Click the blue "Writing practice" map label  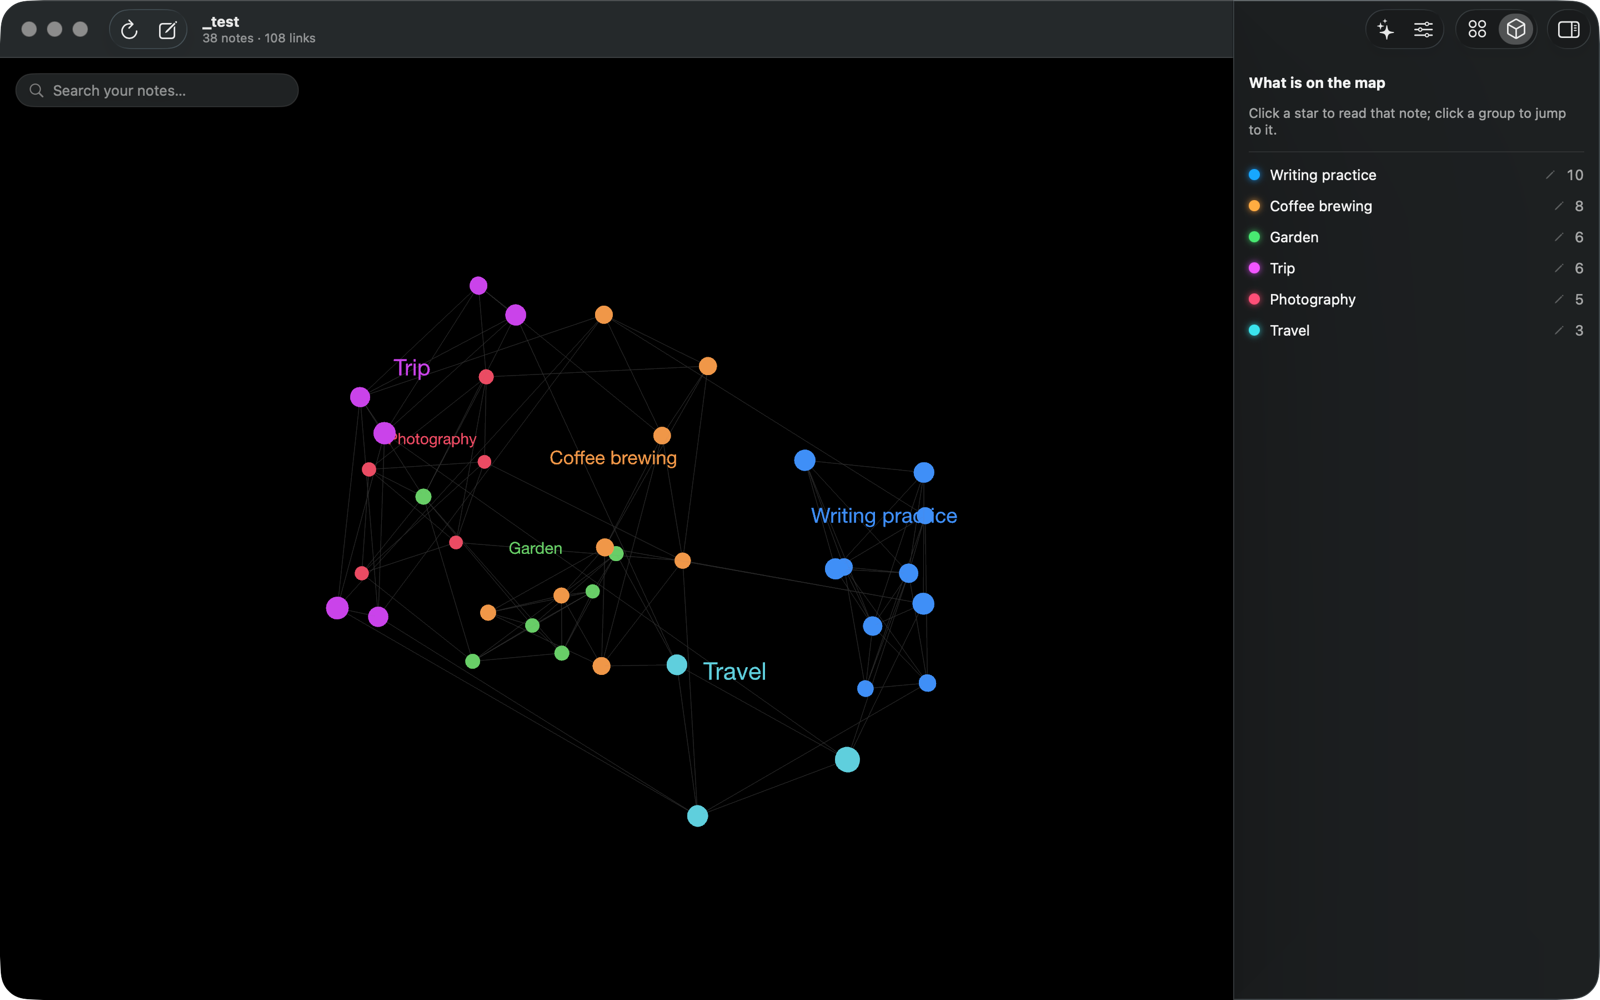pos(884,516)
